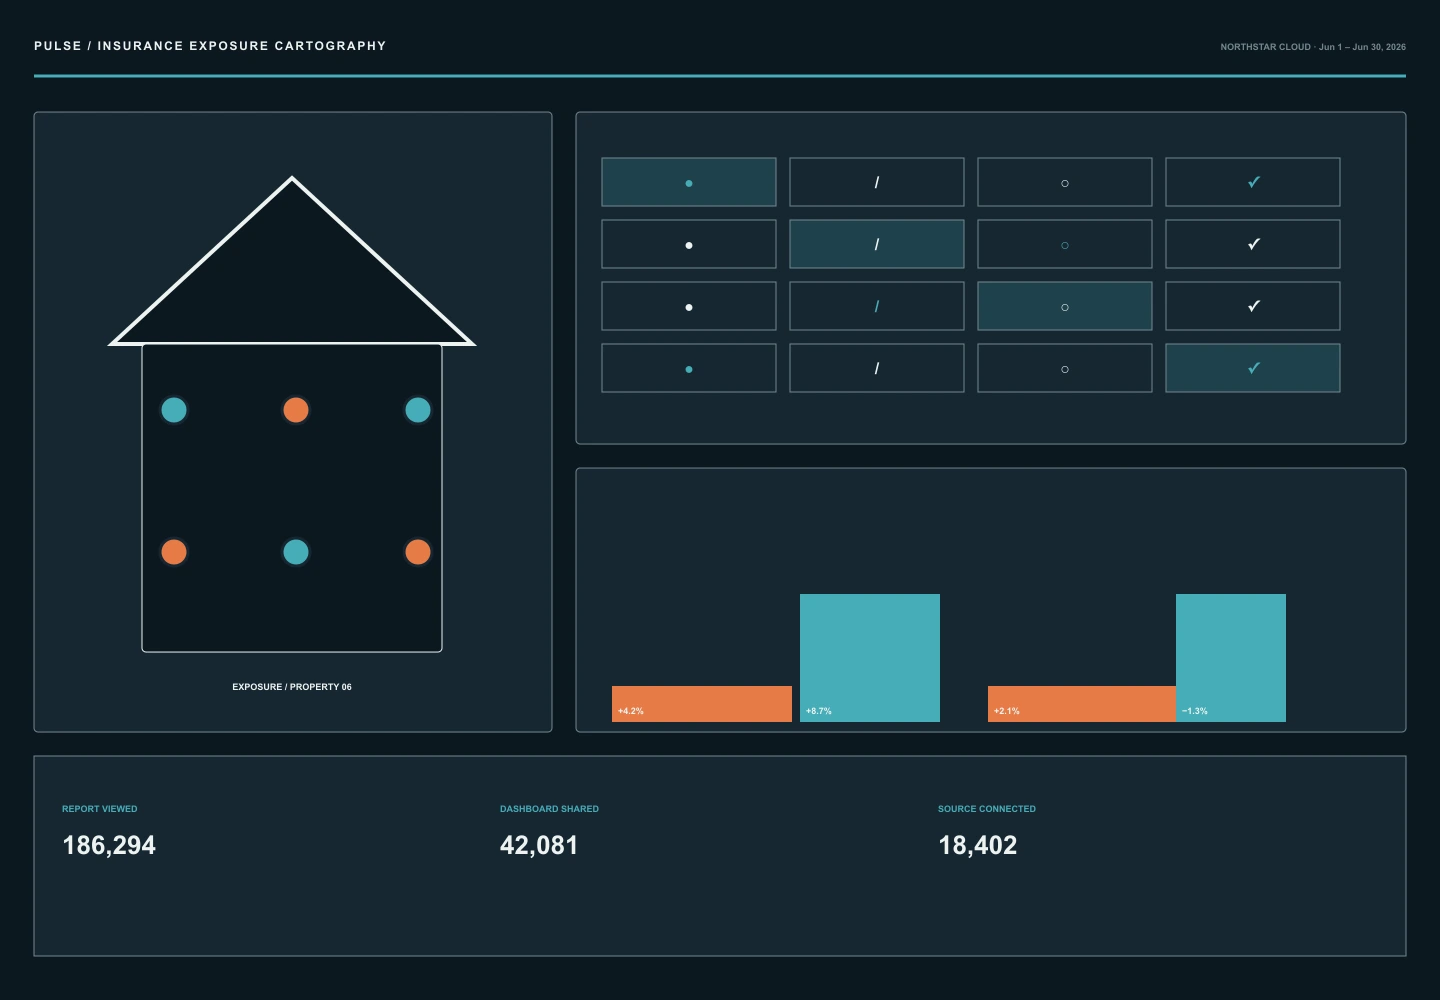Image resolution: width=1440 pixels, height=1000 pixels.
Task: Click the bottom-left orange dot in the house
Action: pos(174,552)
